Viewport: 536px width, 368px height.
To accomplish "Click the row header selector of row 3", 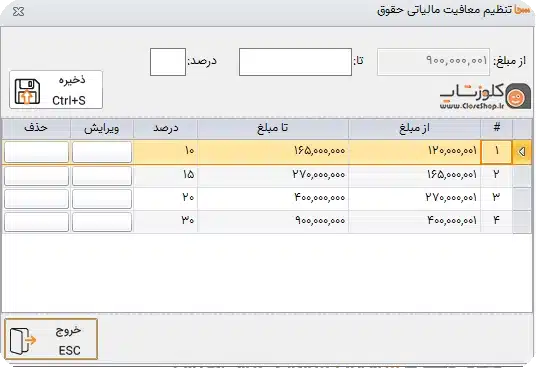I will coord(522,199).
